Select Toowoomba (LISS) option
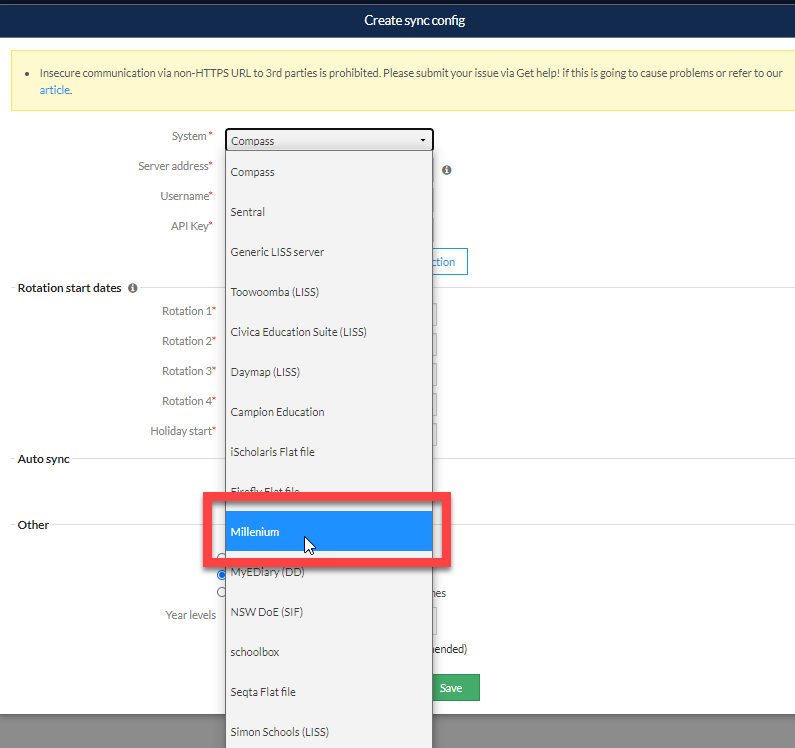Viewport: 795px width, 748px height. point(329,292)
